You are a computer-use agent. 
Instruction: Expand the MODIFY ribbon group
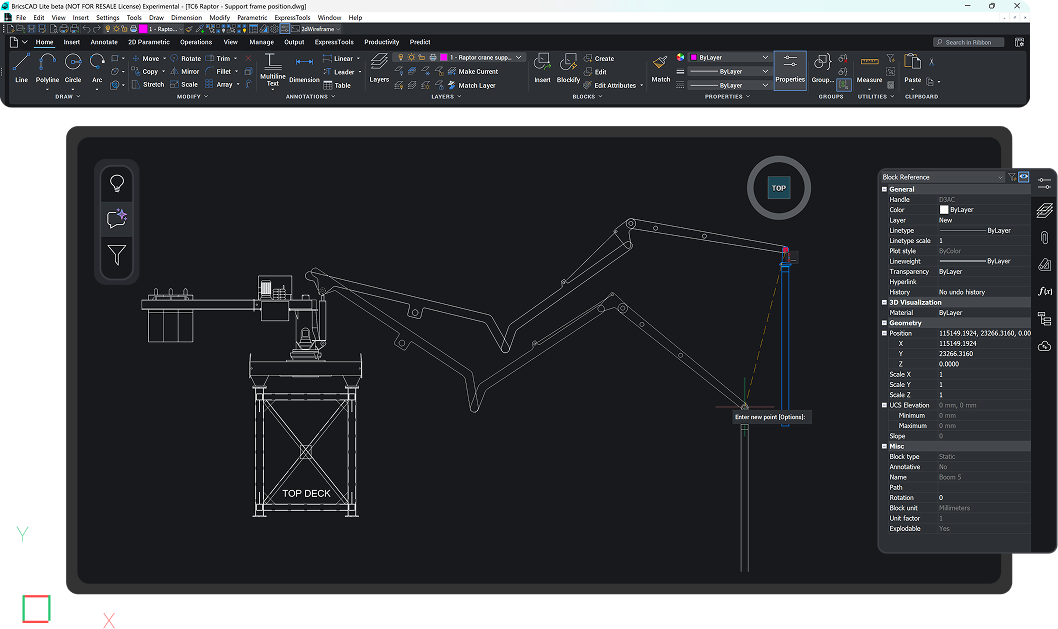(192, 97)
